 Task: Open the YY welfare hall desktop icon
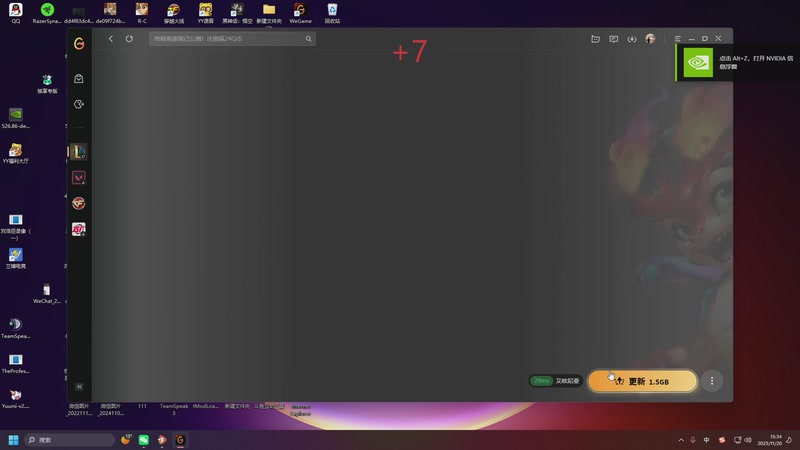click(x=16, y=153)
